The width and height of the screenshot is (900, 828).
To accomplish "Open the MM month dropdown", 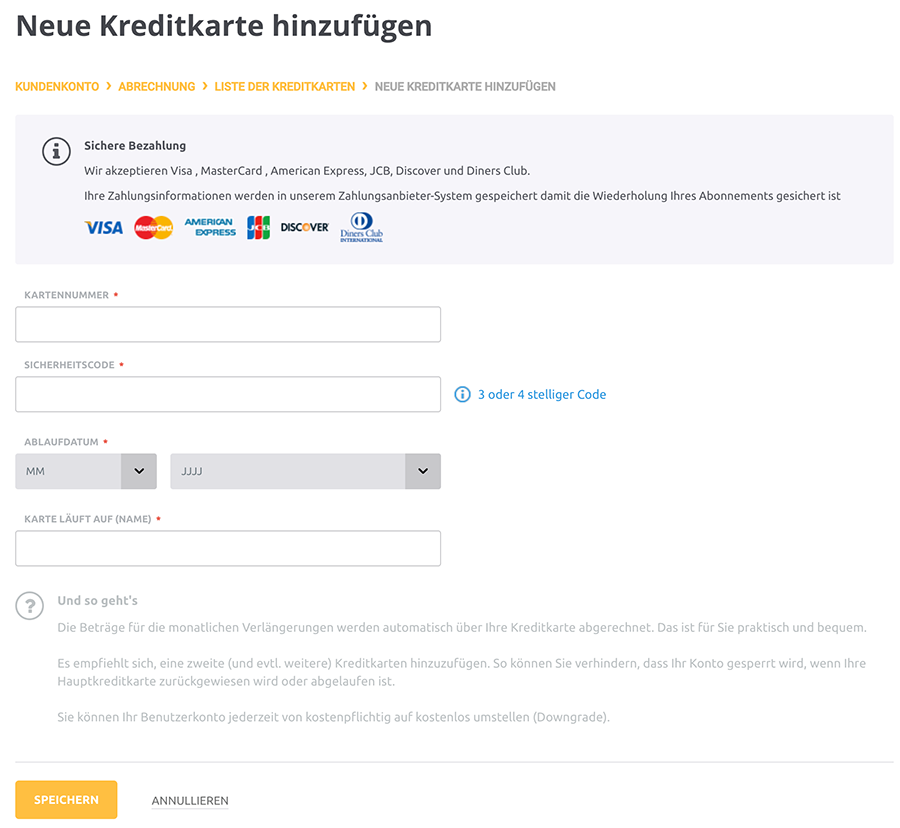I will (x=86, y=471).
